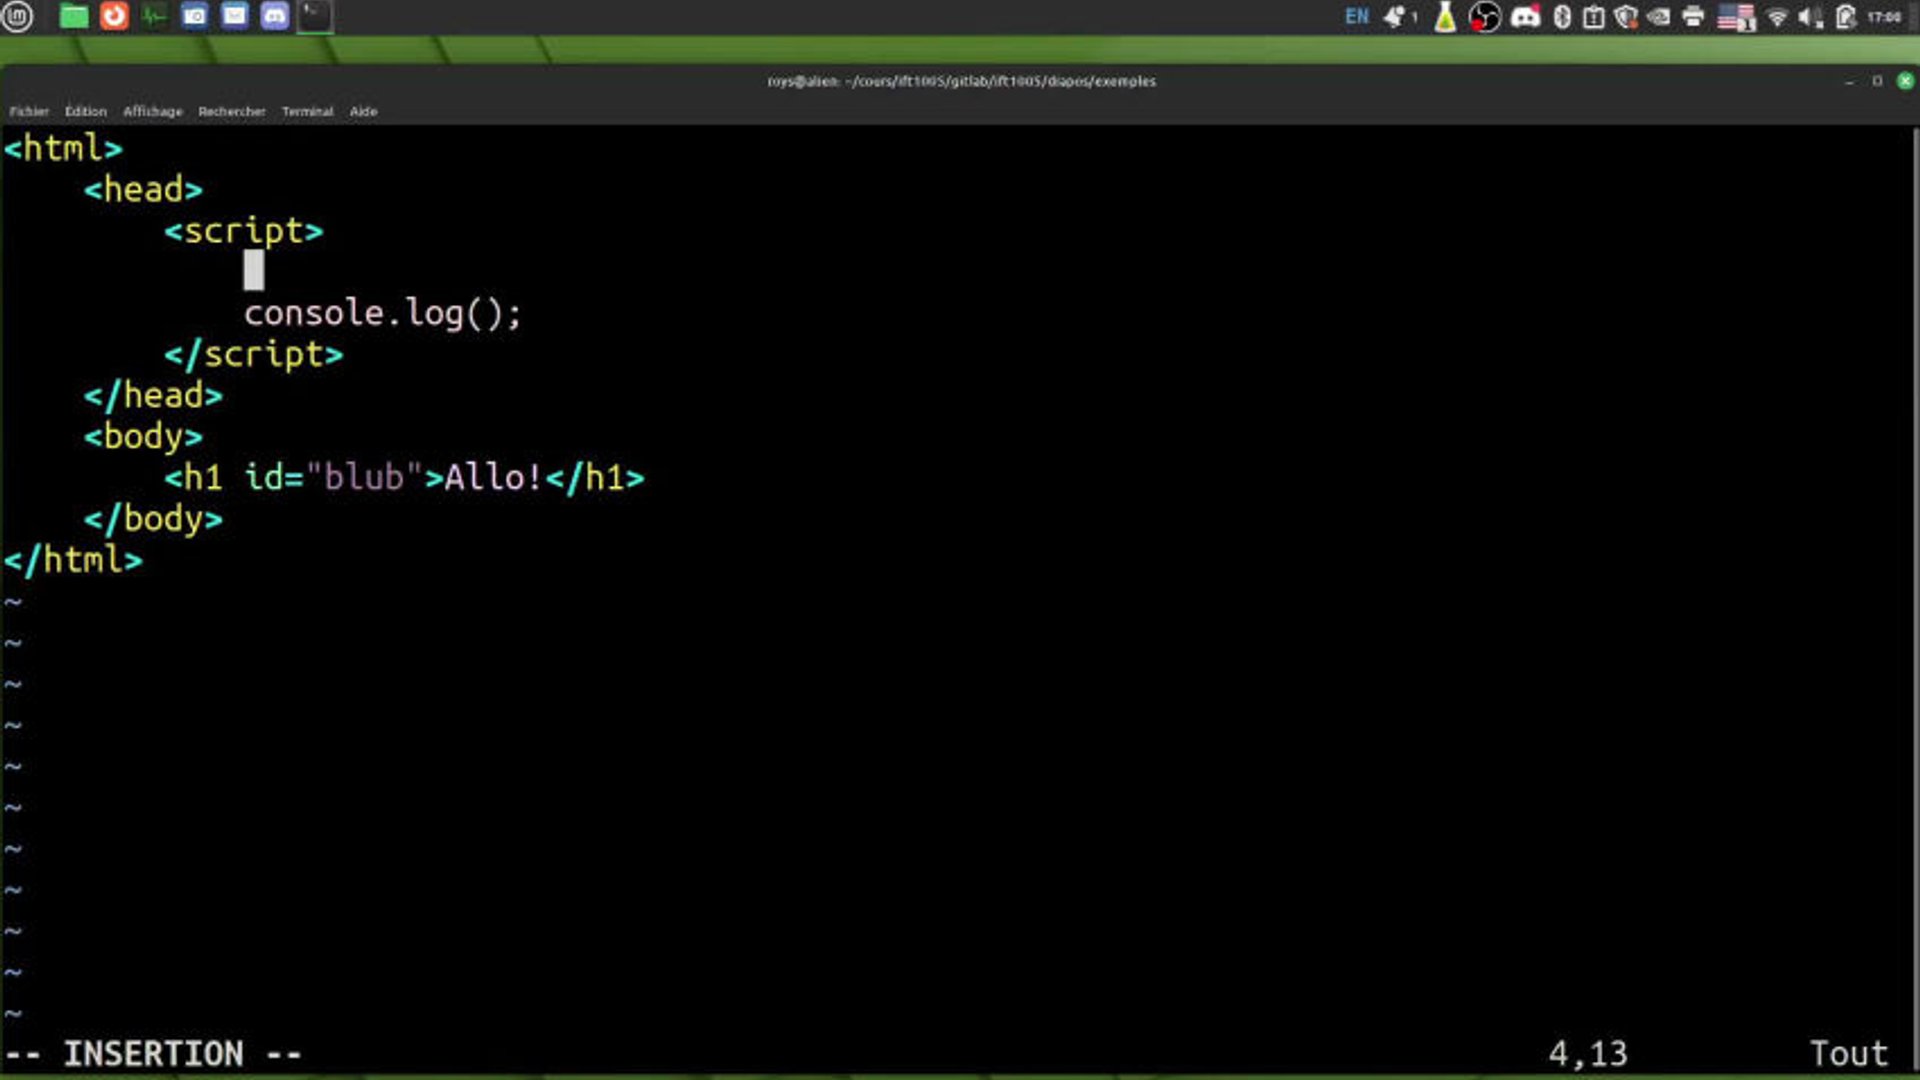Click the opening <body> tag
This screenshot has width=1920, height=1080.
(143, 437)
